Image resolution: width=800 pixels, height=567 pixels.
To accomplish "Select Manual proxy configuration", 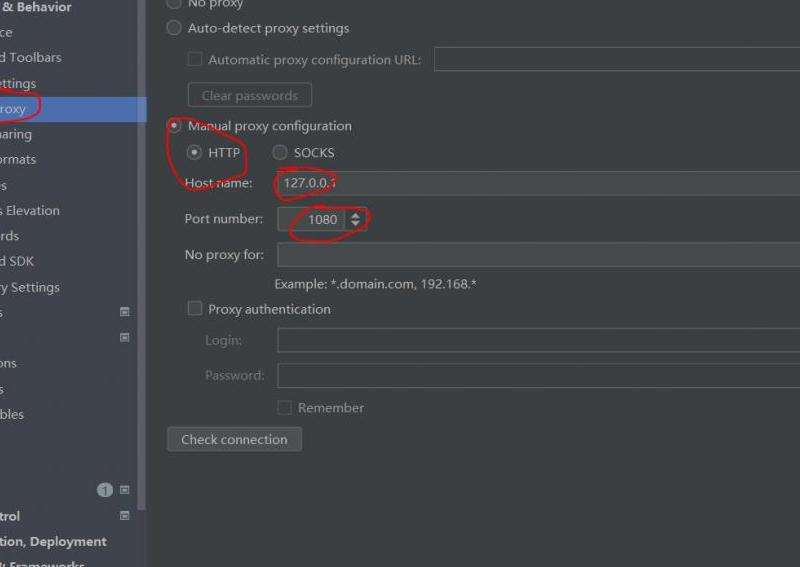I will pyautogui.click(x=175, y=126).
